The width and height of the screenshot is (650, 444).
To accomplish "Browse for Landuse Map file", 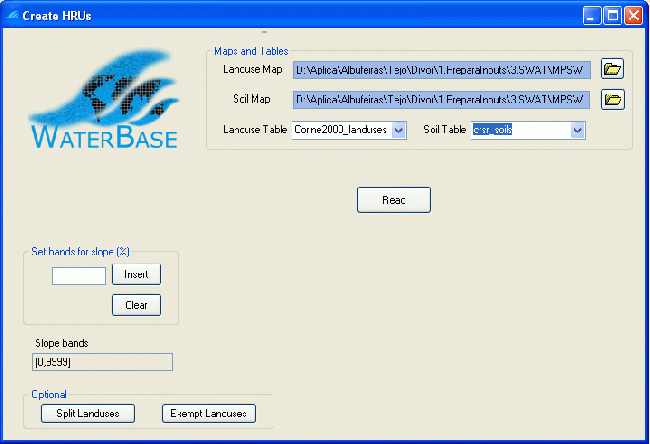I will click(x=612, y=69).
